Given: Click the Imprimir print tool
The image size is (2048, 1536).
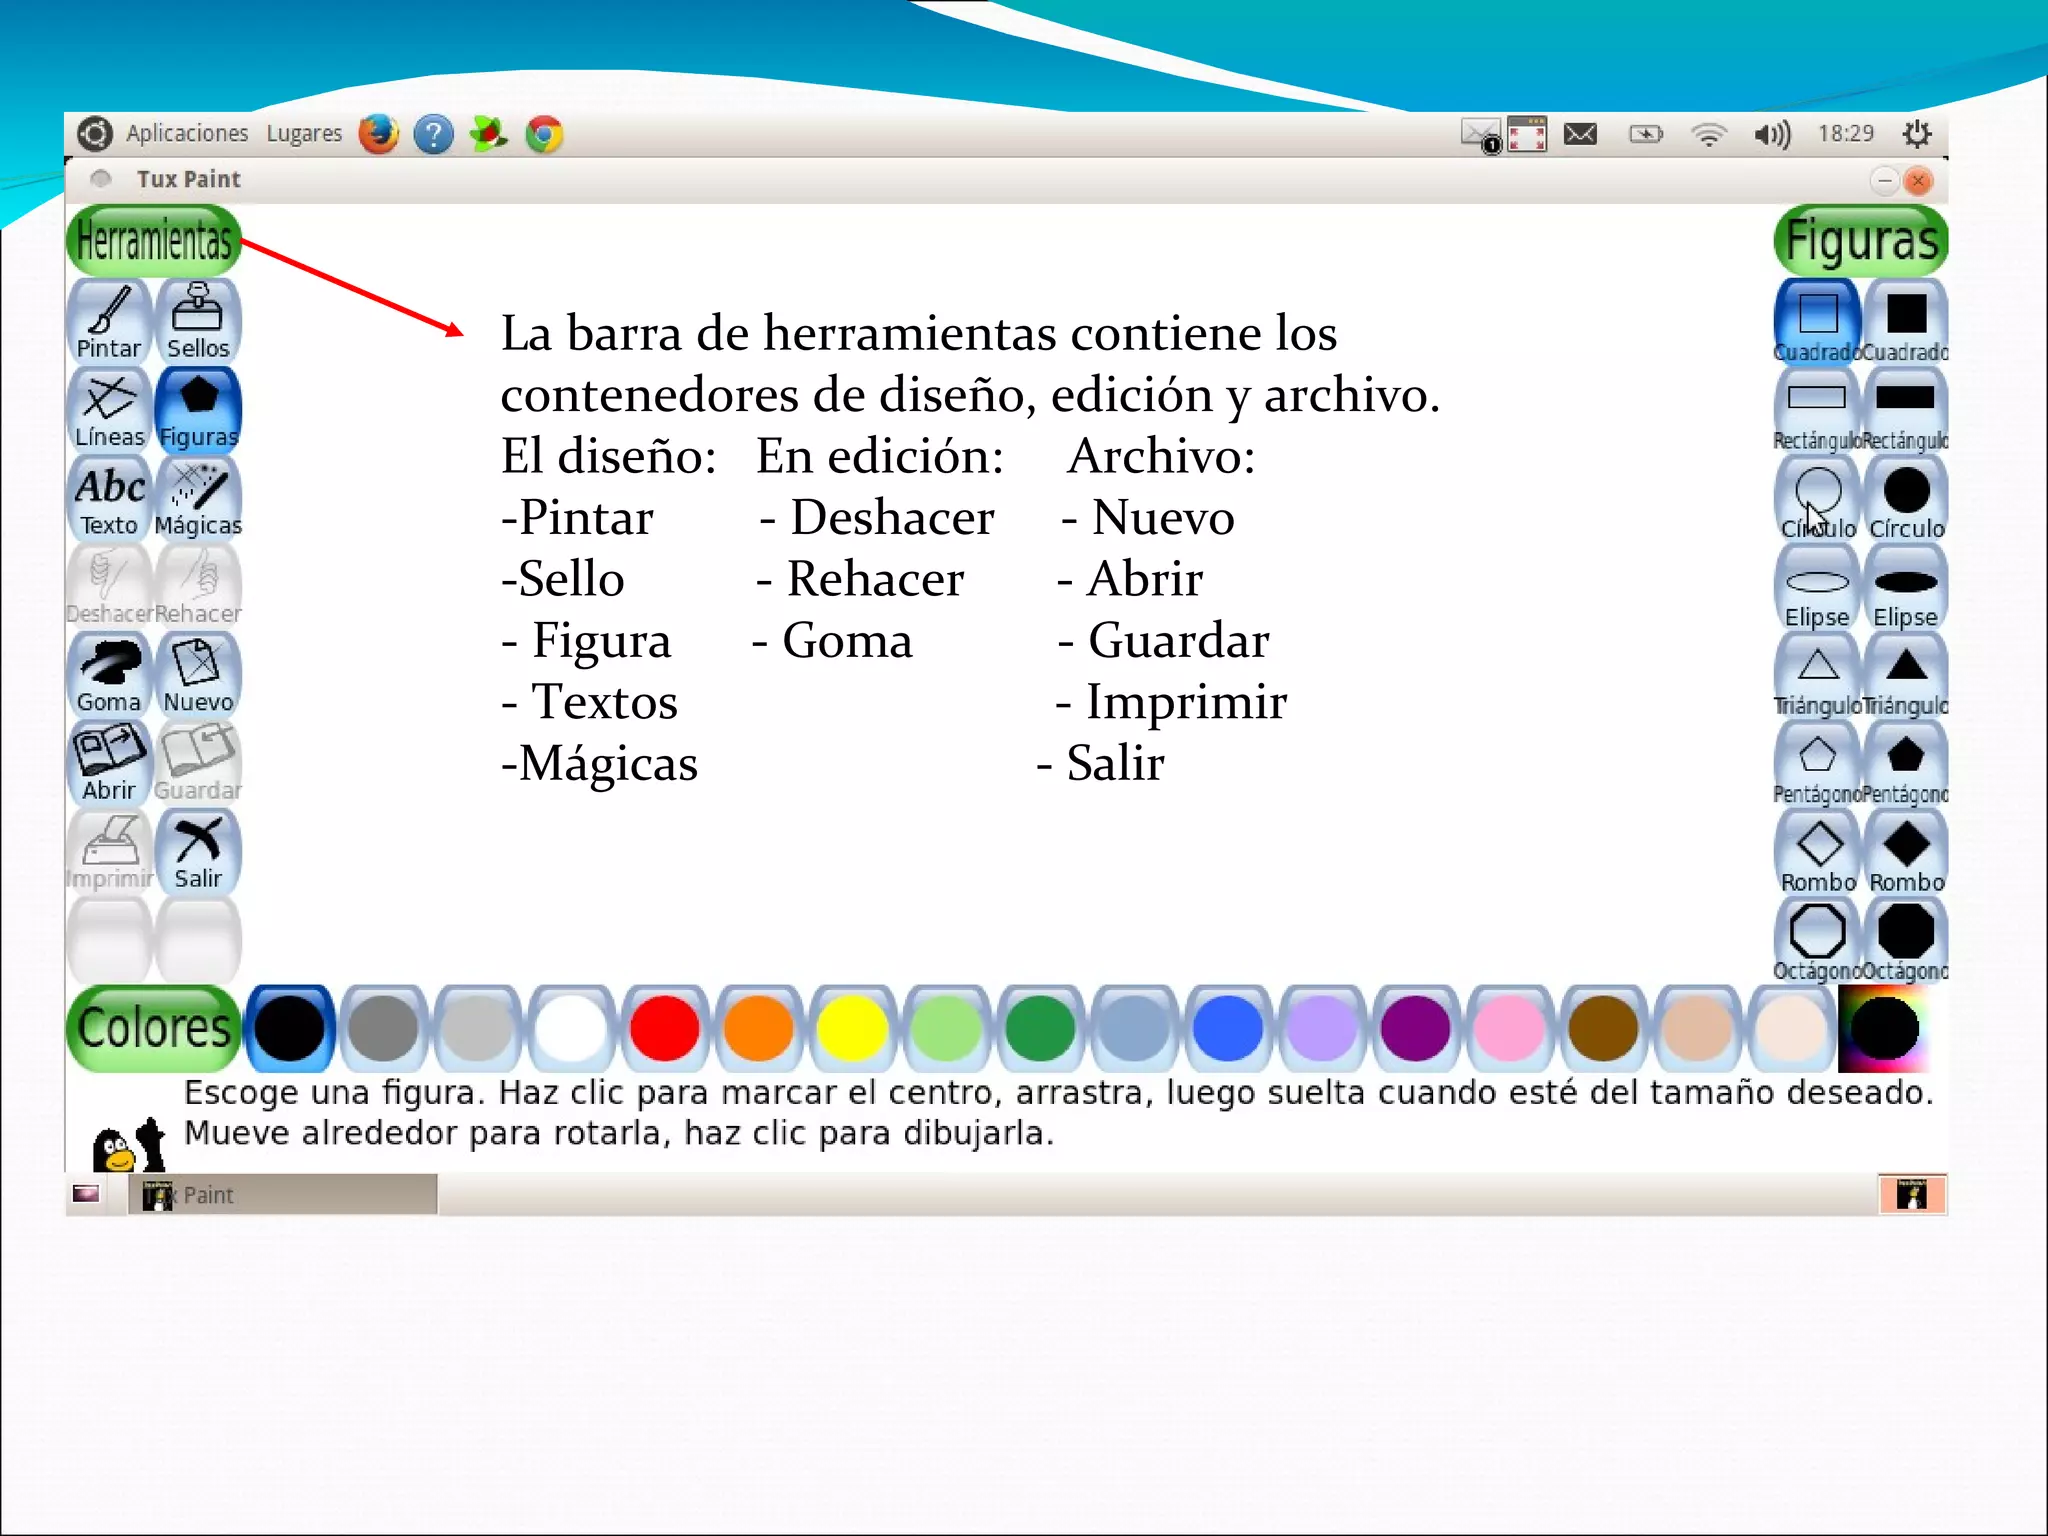Looking at the screenshot, I should pyautogui.click(x=109, y=851).
